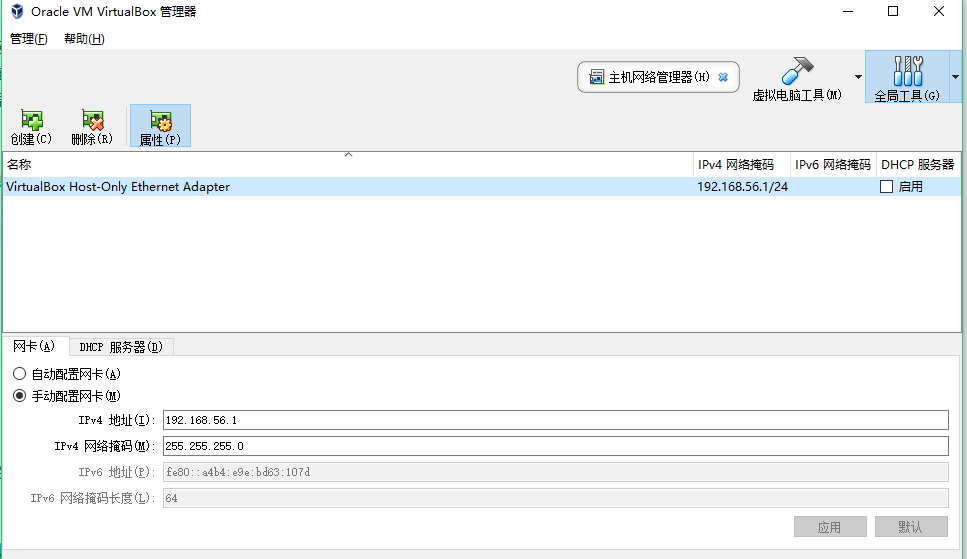Switch to the Adapter (网卡) tab

35,346
